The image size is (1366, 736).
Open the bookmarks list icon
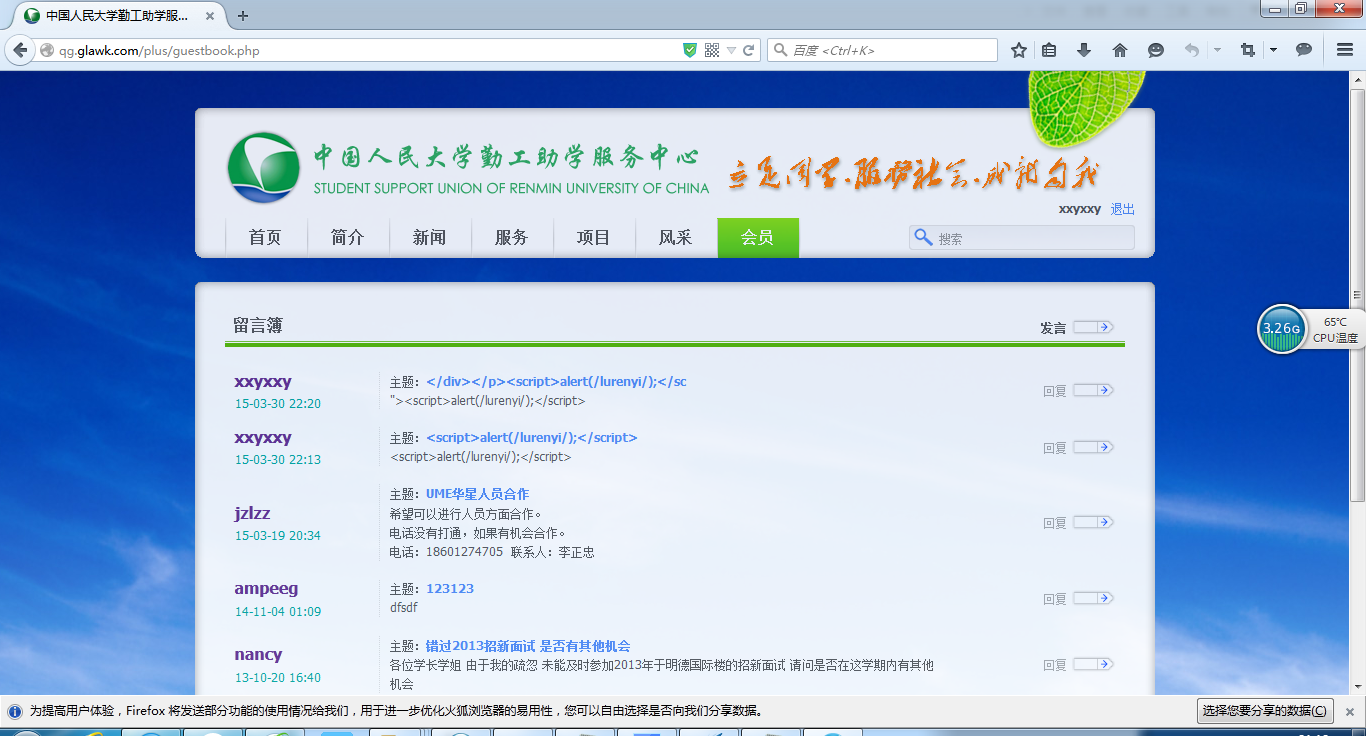point(1049,50)
